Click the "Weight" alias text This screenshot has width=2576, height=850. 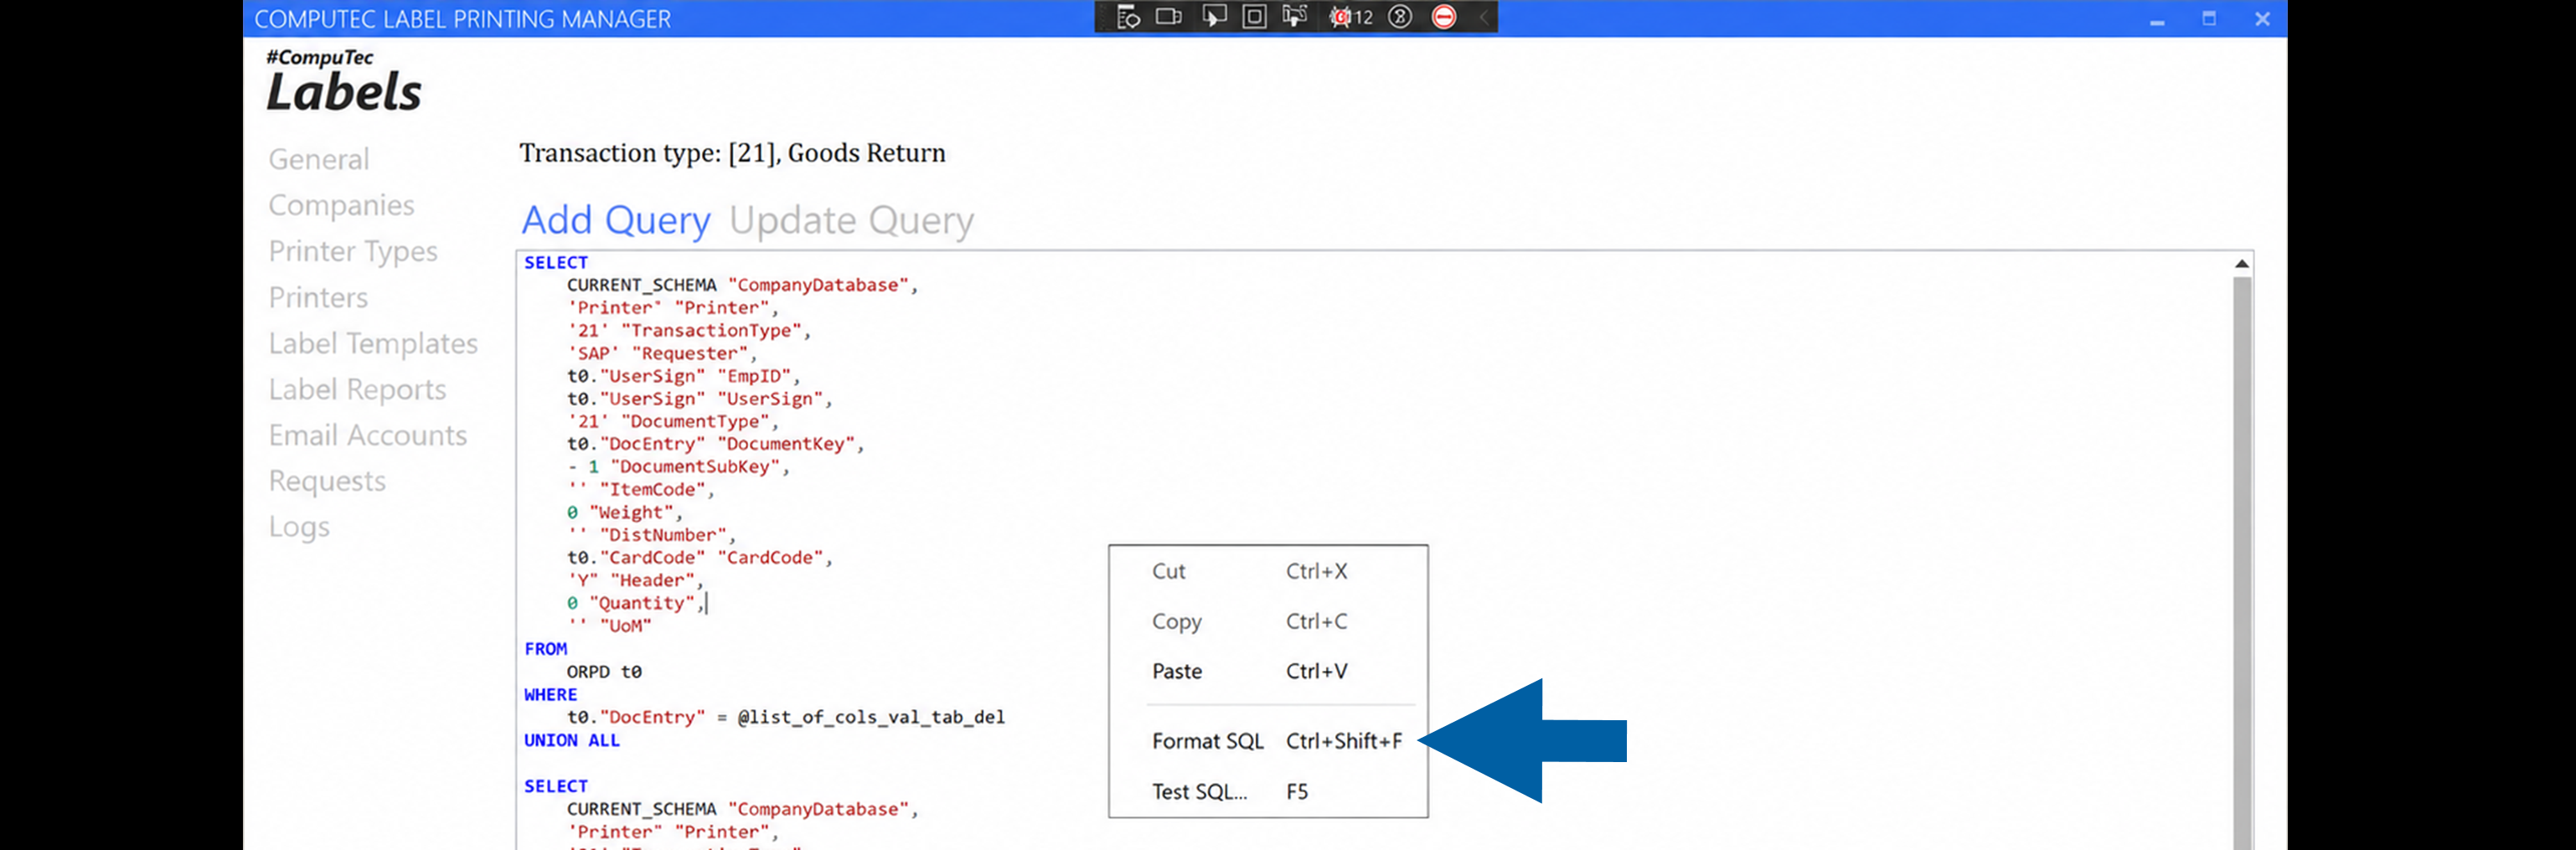click(x=631, y=512)
